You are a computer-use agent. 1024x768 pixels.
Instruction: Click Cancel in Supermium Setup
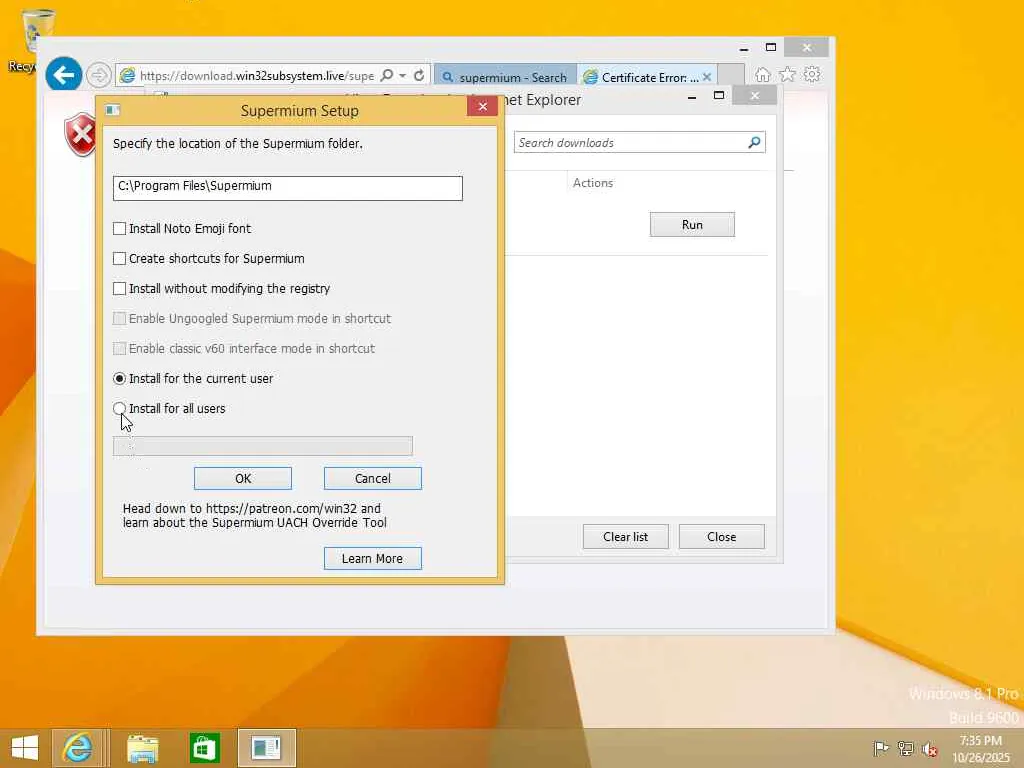pyautogui.click(x=373, y=479)
